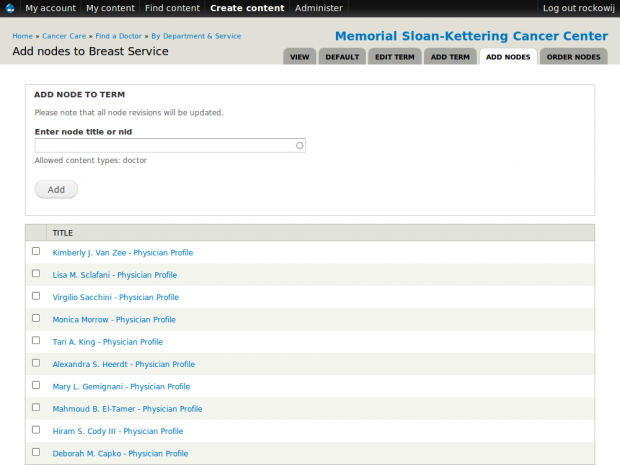This screenshot has width=620, height=465.
Task: Select the Monica Morrow row checkbox
Action: pyautogui.click(x=36, y=319)
